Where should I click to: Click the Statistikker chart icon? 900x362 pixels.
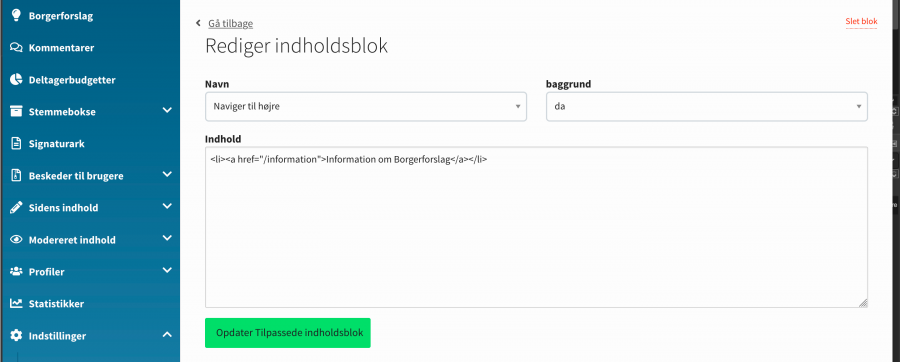(16, 303)
